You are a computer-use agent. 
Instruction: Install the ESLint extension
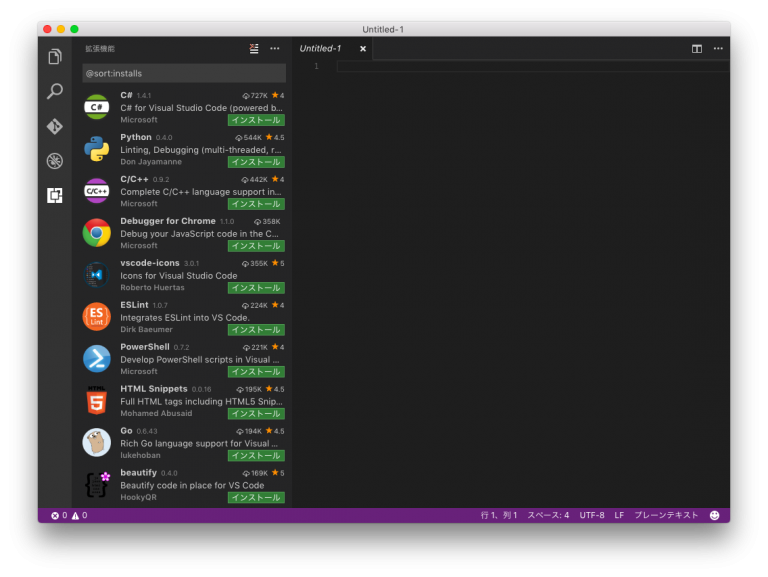pyautogui.click(x=256, y=330)
